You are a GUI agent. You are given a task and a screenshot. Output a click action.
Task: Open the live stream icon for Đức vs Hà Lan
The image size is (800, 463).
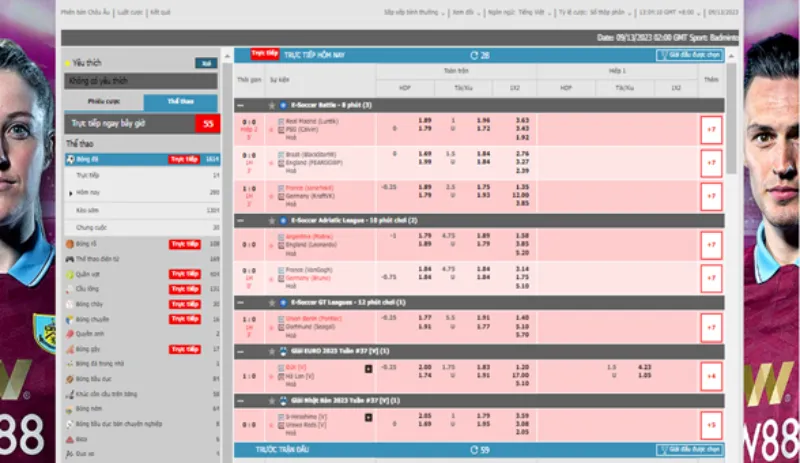368,369
